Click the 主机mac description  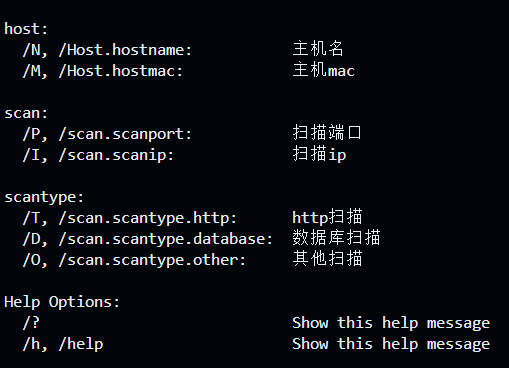[323, 70]
